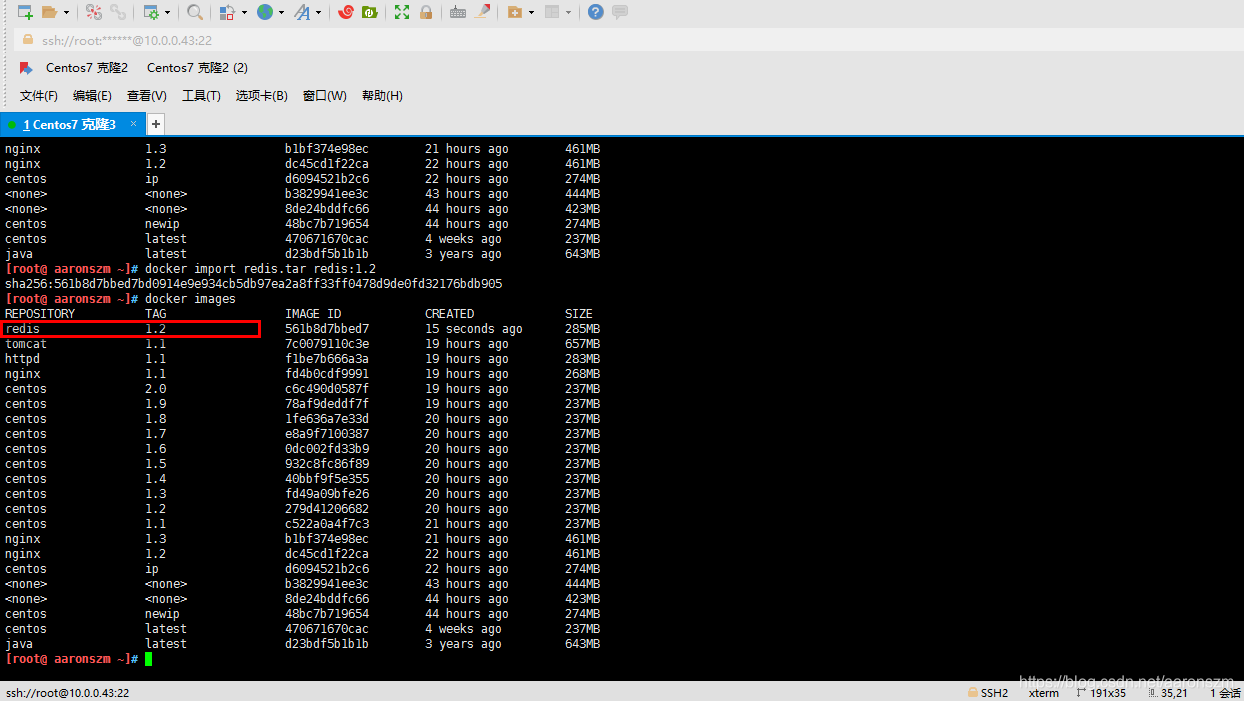Click the 'docker import redis.tar redis:1.2' command text
The height and width of the screenshot is (701, 1244).
260,269
